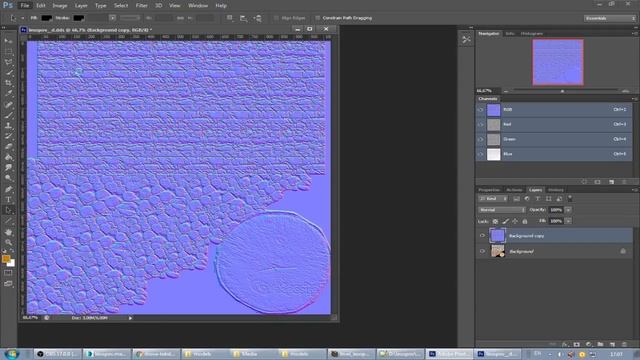The height and width of the screenshot is (360, 640).
Task: Click the orange foreground color swatch
Action: click(x=6, y=259)
